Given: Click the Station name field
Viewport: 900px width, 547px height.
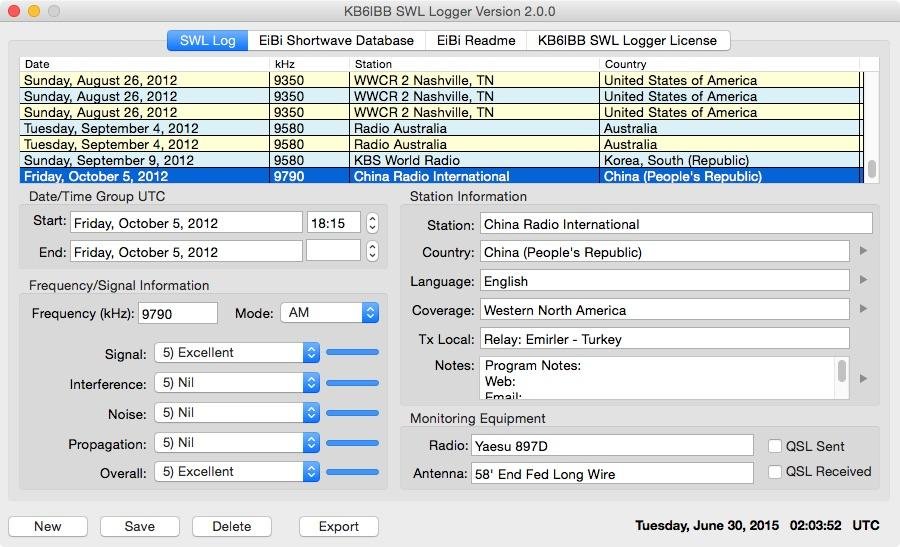Looking at the screenshot, I should pos(676,224).
